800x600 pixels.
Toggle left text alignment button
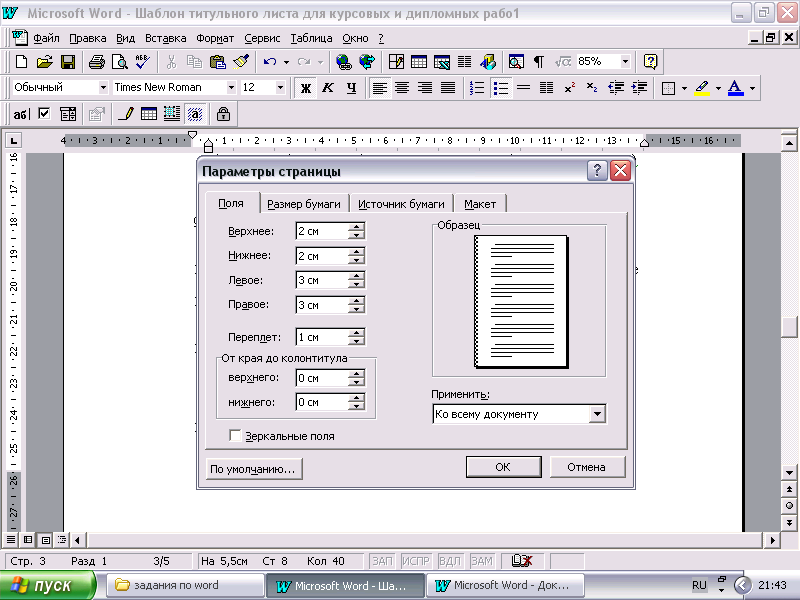click(x=379, y=88)
